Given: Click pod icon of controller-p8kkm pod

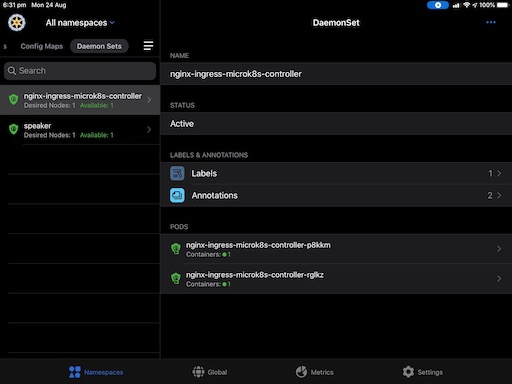Looking at the screenshot, I should pyautogui.click(x=176, y=249).
